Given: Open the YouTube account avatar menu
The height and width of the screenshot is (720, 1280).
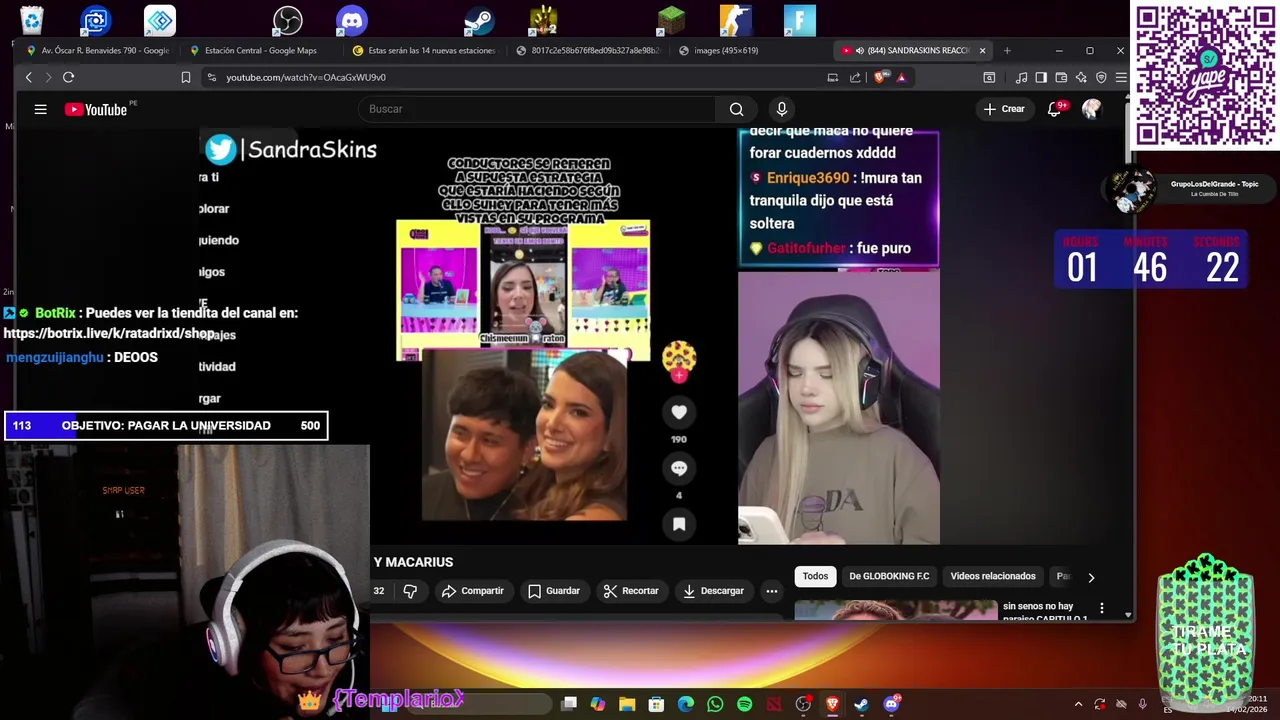Looking at the screenshot, I should tap(1091, 109).
